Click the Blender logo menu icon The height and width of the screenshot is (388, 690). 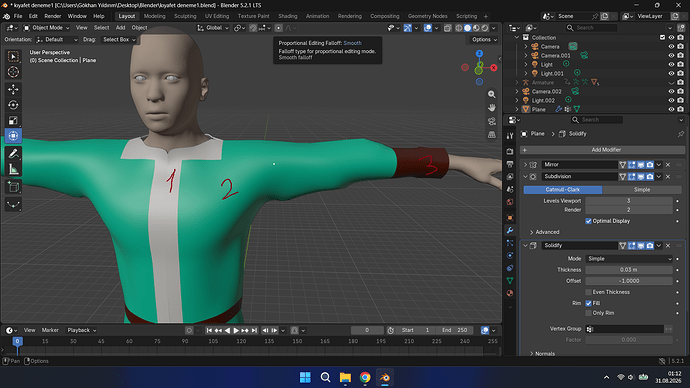click(x=6, y=16)
